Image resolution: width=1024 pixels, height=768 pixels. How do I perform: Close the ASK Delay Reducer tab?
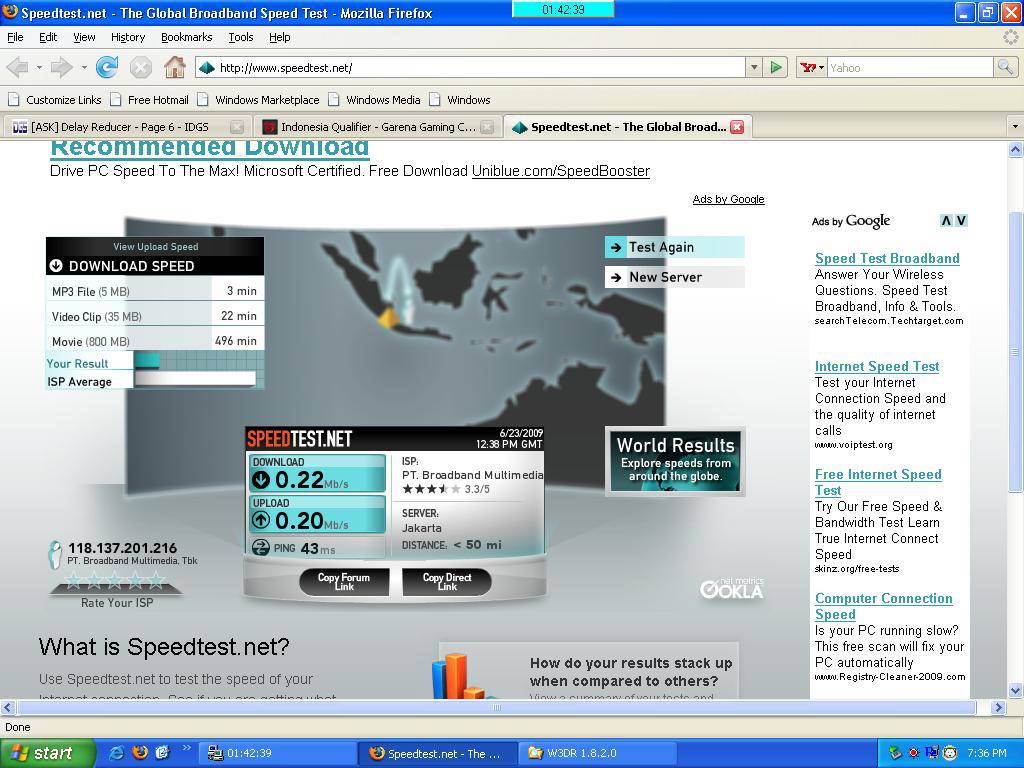[x=237, y=127]
